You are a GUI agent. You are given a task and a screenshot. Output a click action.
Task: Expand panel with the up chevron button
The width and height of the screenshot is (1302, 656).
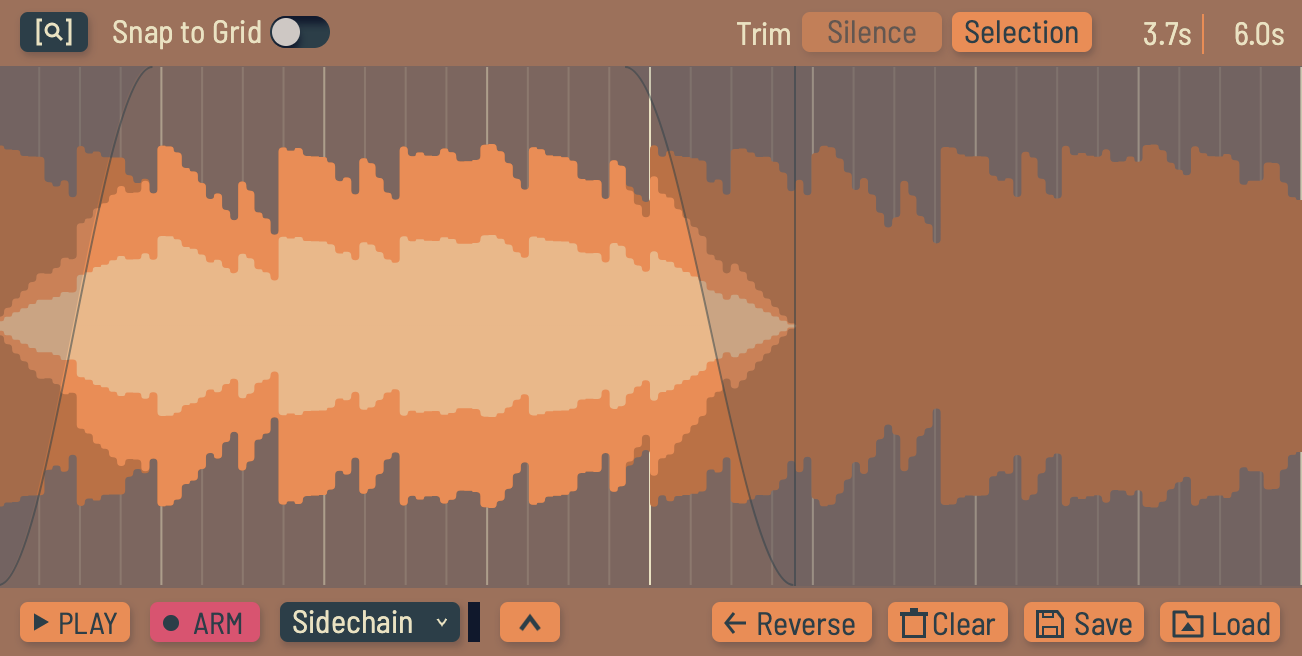pyautogui.click(x=530, y=622)
